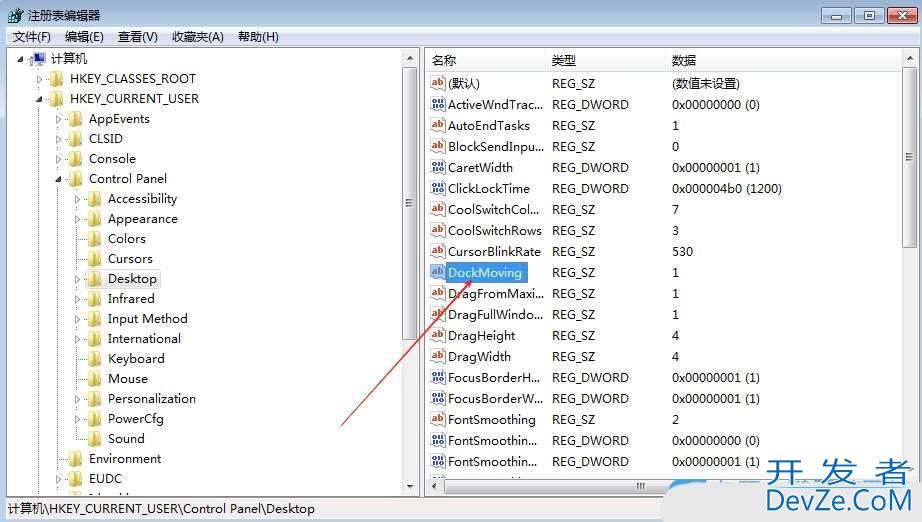Viewport: 922px width, 522px height.
Task: Click the CursorBlinkRate string icon
Action: click(x=438, y=251)
